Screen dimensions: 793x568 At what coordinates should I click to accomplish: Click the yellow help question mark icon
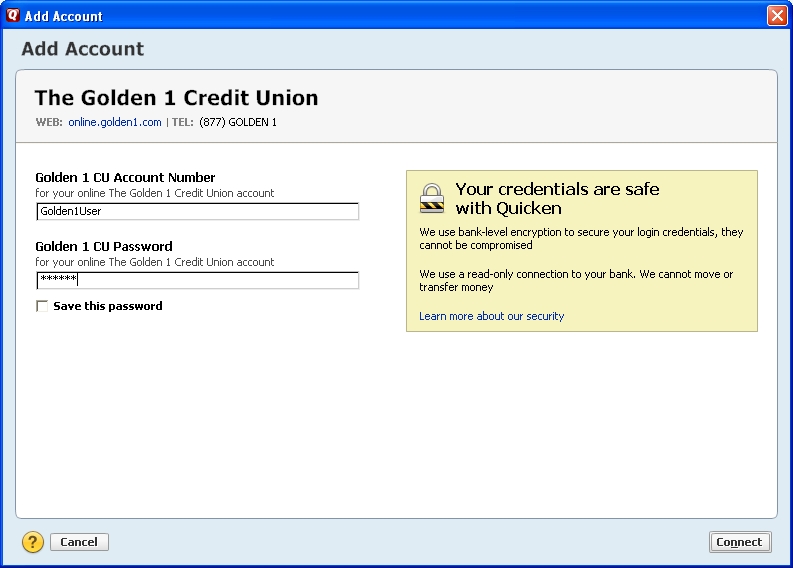[33, 542]
